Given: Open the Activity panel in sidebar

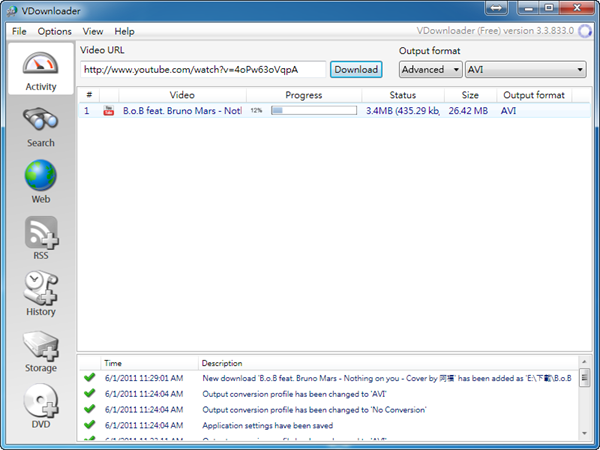Looking at the screenshot, I should click(41, 70).
